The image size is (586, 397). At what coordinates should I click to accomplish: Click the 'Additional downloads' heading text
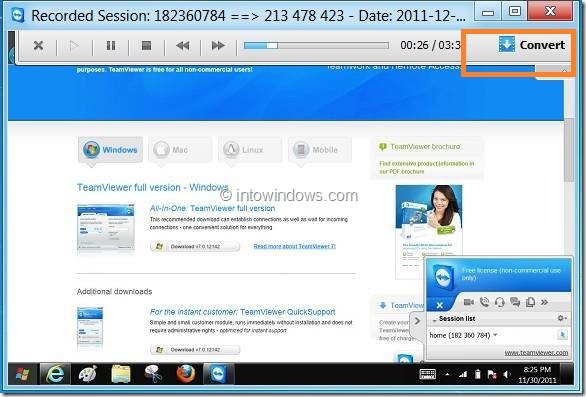coord(114,292)
